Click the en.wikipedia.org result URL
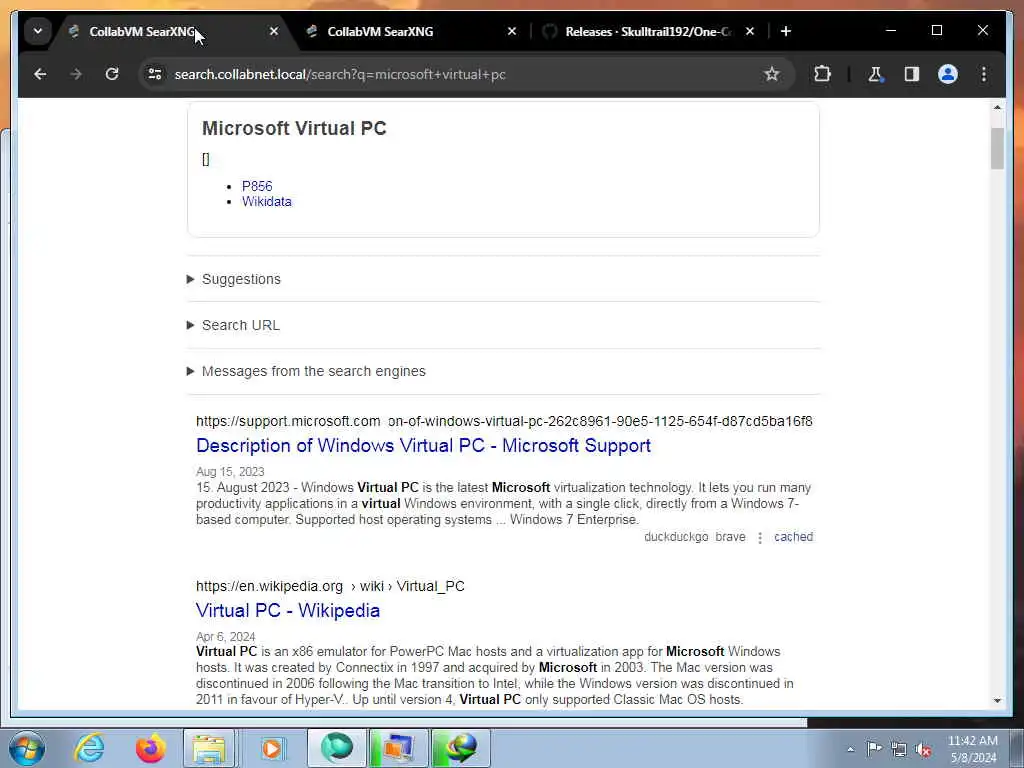The height and width of the screenshot is (768, 1024). [x=330, y=586]
